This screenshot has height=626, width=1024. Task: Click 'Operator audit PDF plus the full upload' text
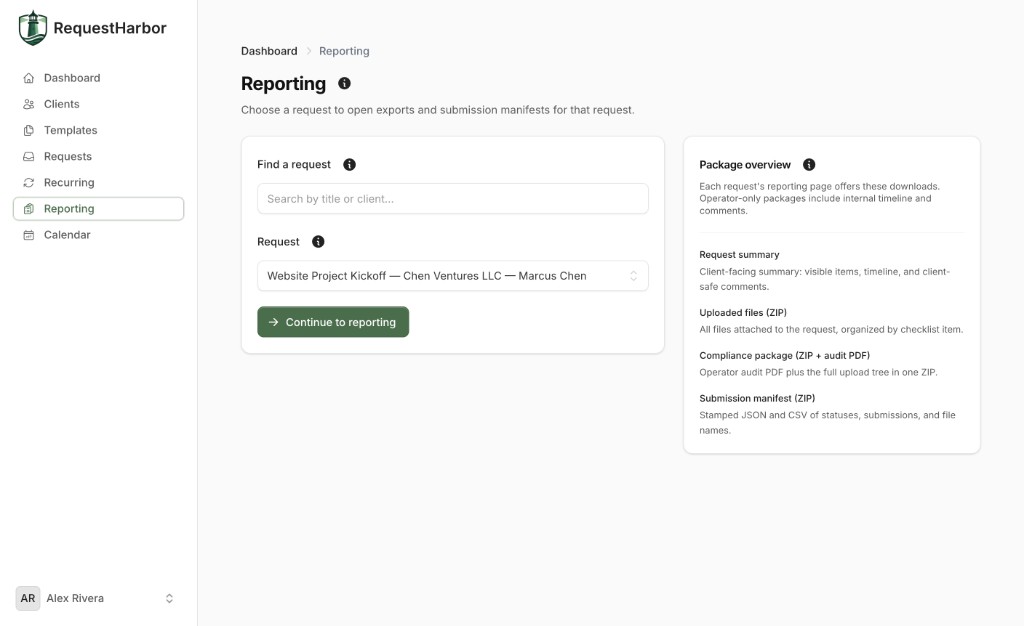point(818,372)
